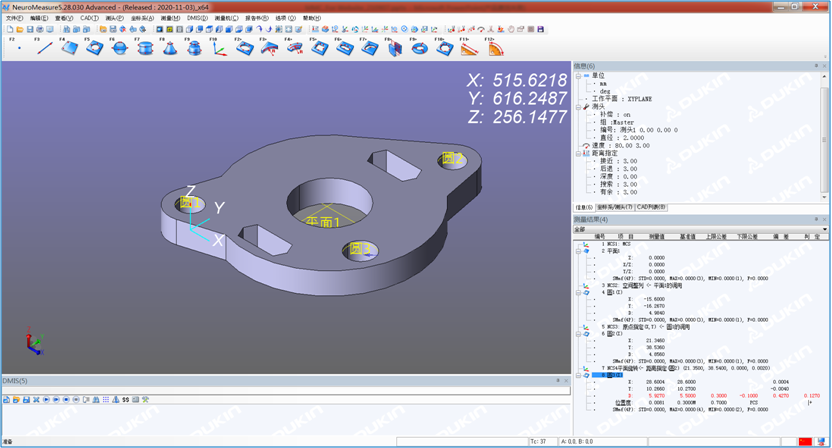Click the new file icon in toolbar
The width and height of the screenshot is (832, 448).
(9, 29)
